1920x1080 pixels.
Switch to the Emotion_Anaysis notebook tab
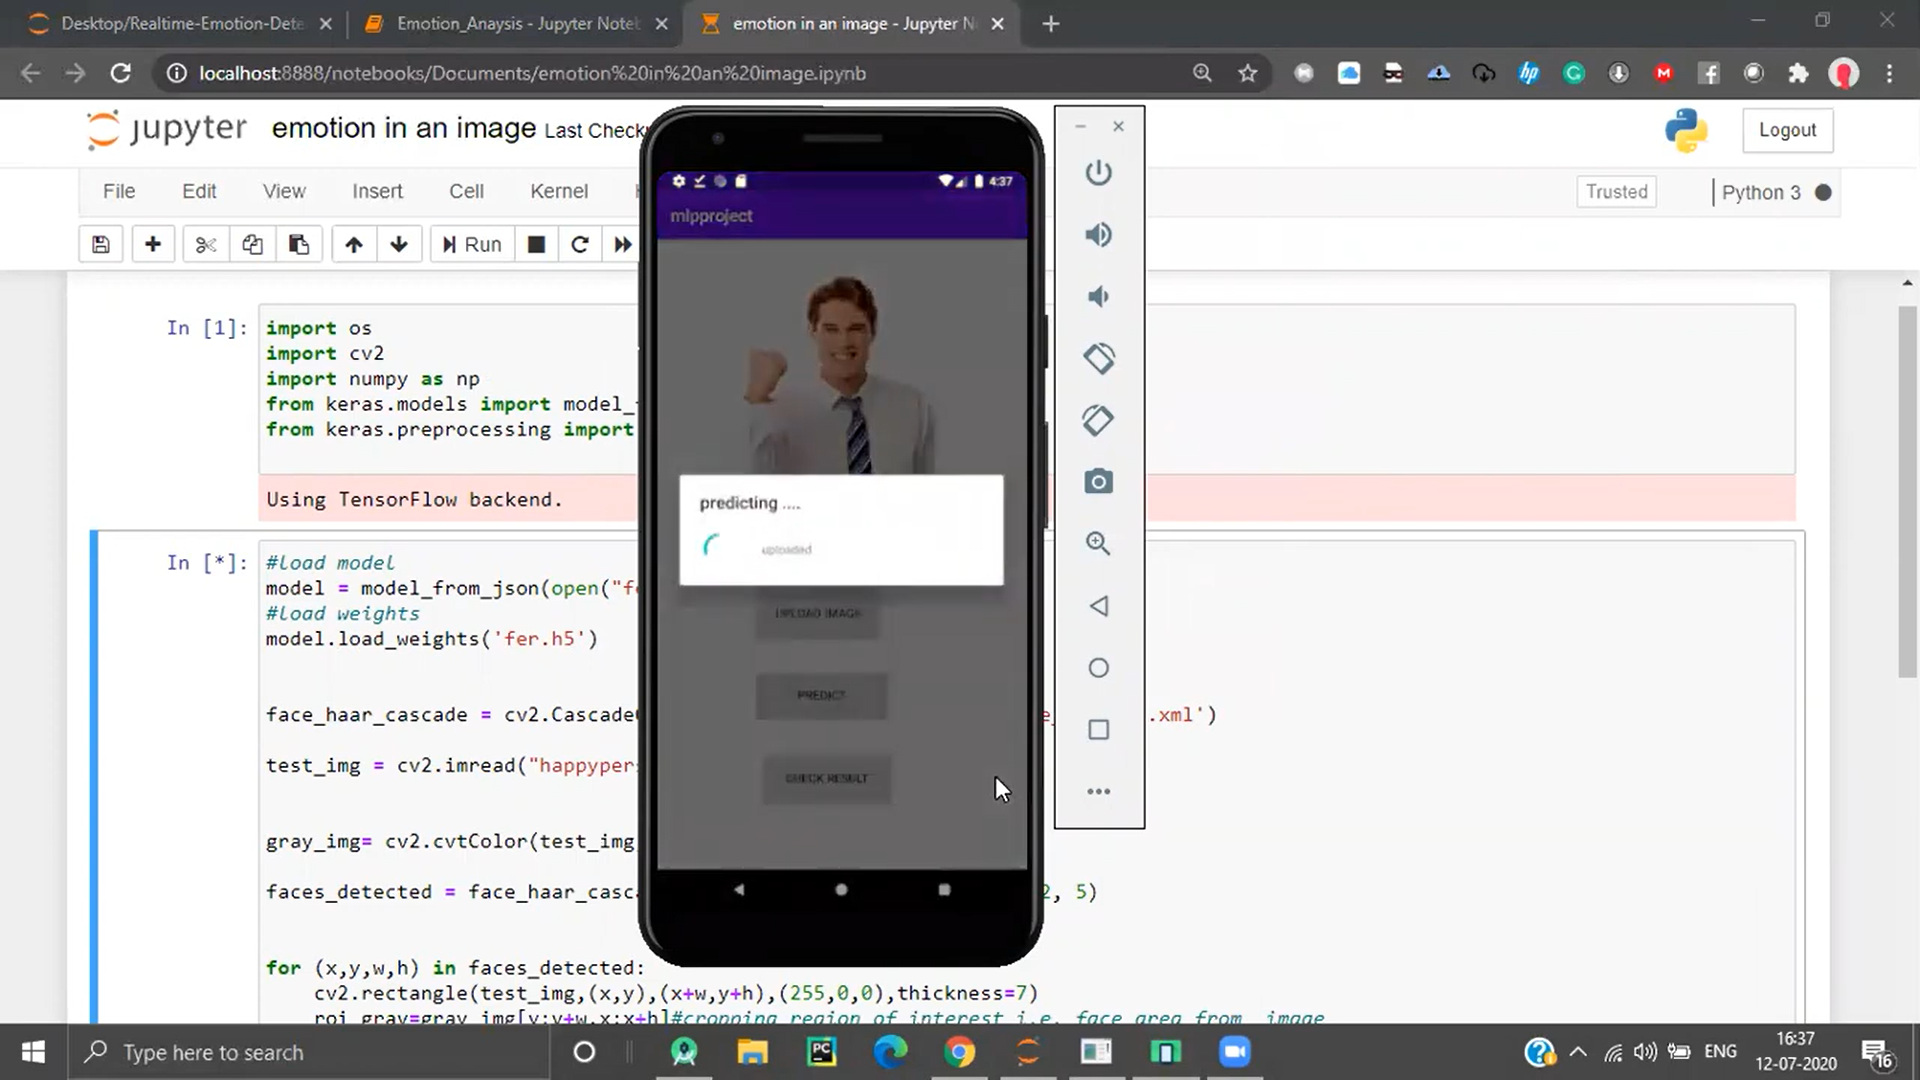click(515, 23)
